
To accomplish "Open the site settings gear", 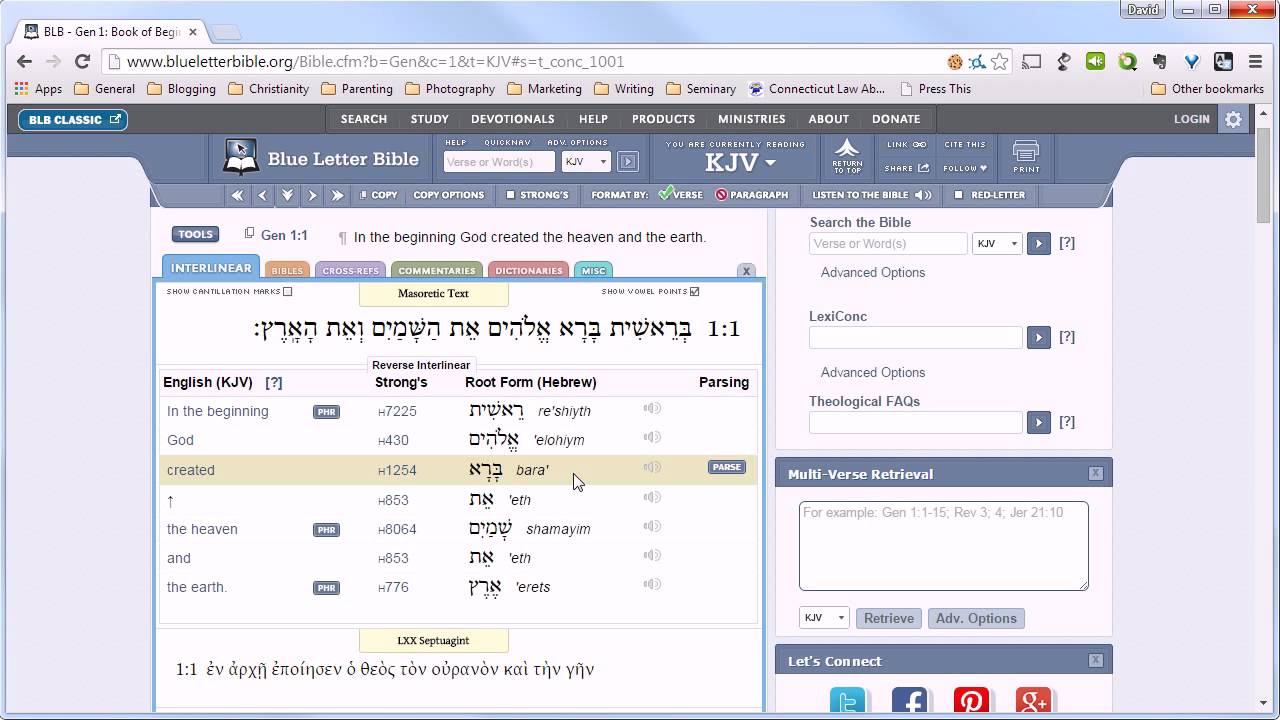I will 1233,119.
